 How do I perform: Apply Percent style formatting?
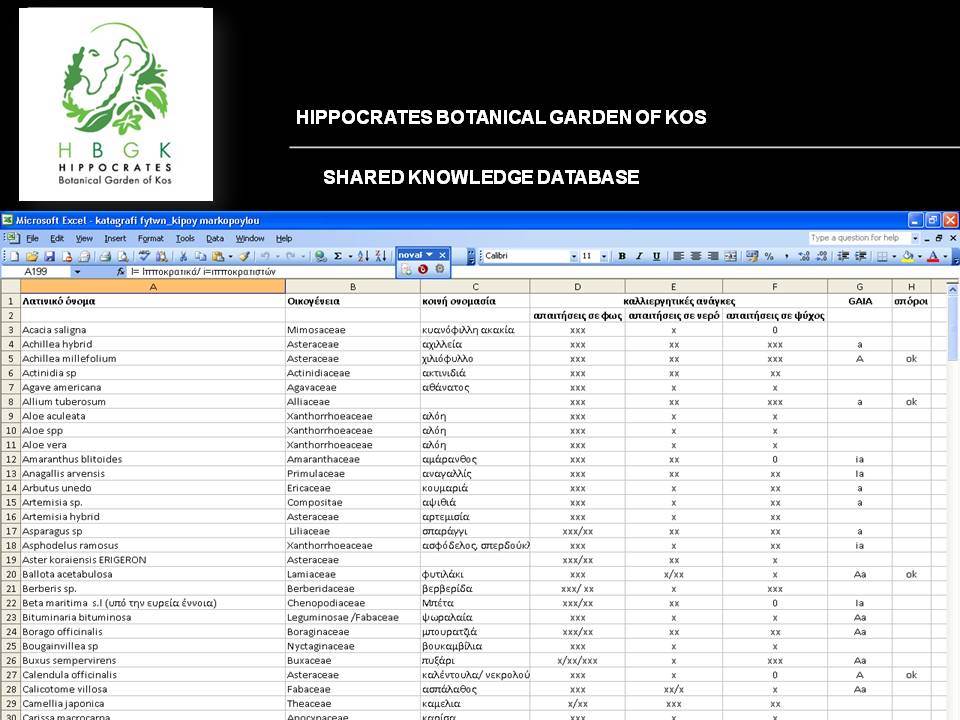click(769, 256)
